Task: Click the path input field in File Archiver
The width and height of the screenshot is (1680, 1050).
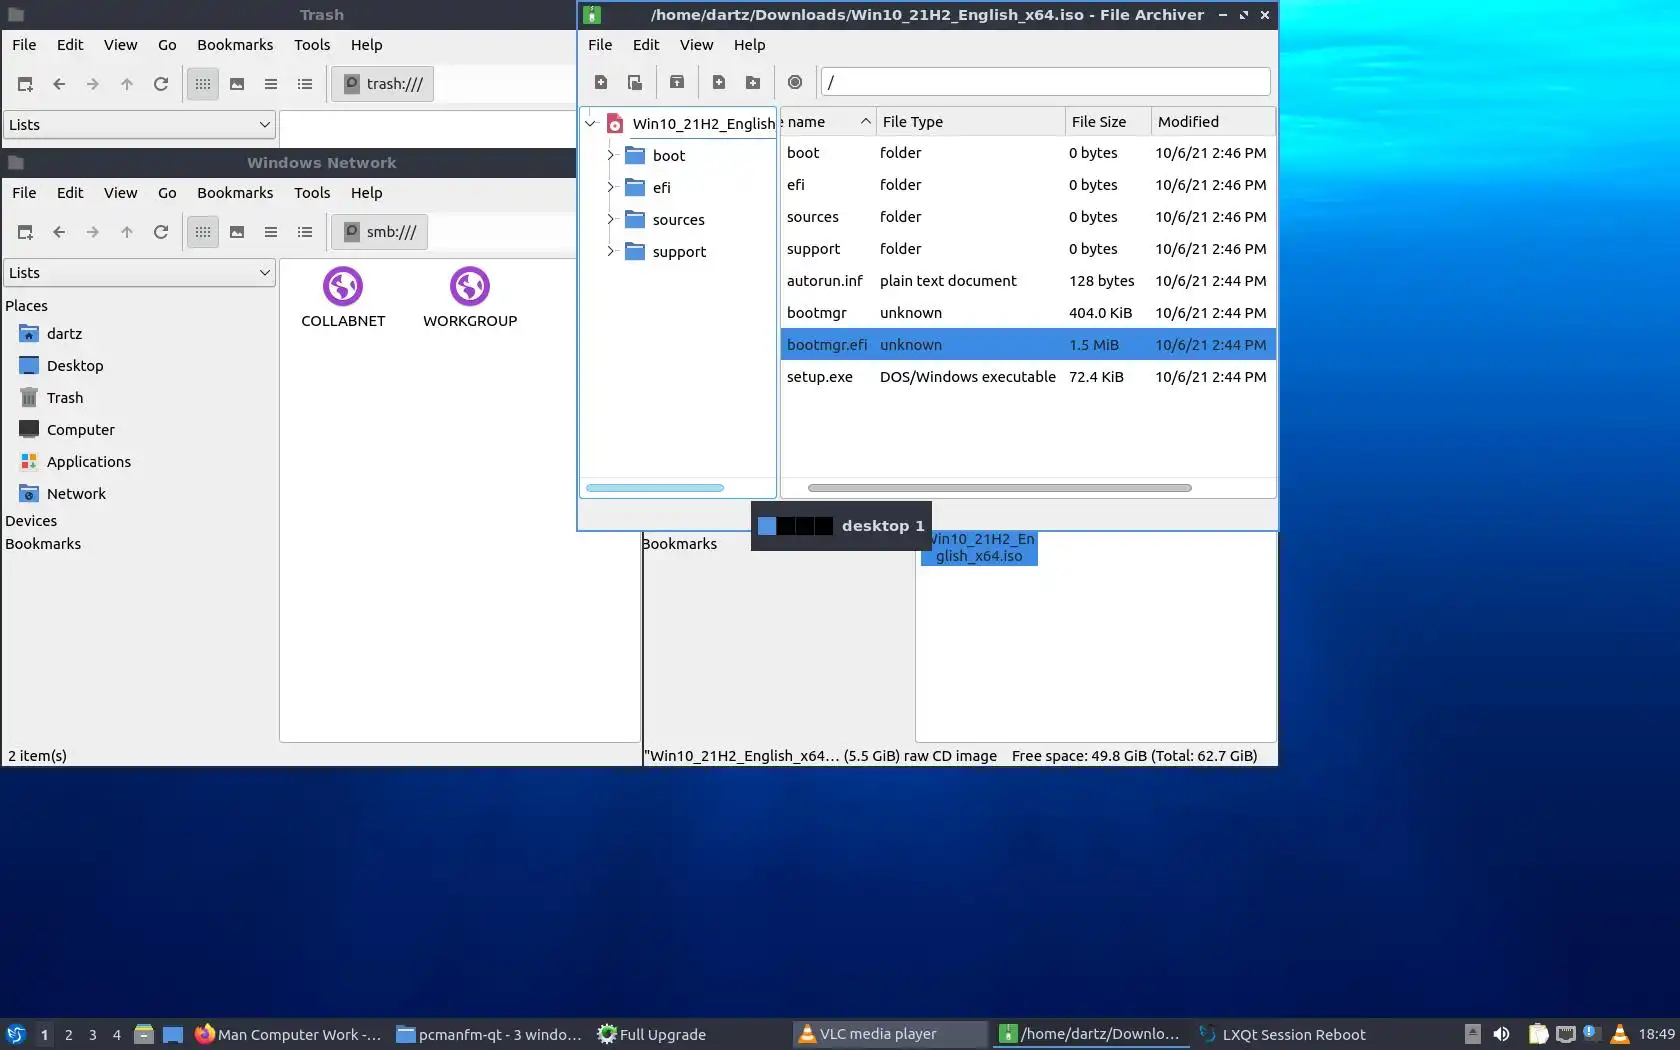Action: [x=1046, y=82]
